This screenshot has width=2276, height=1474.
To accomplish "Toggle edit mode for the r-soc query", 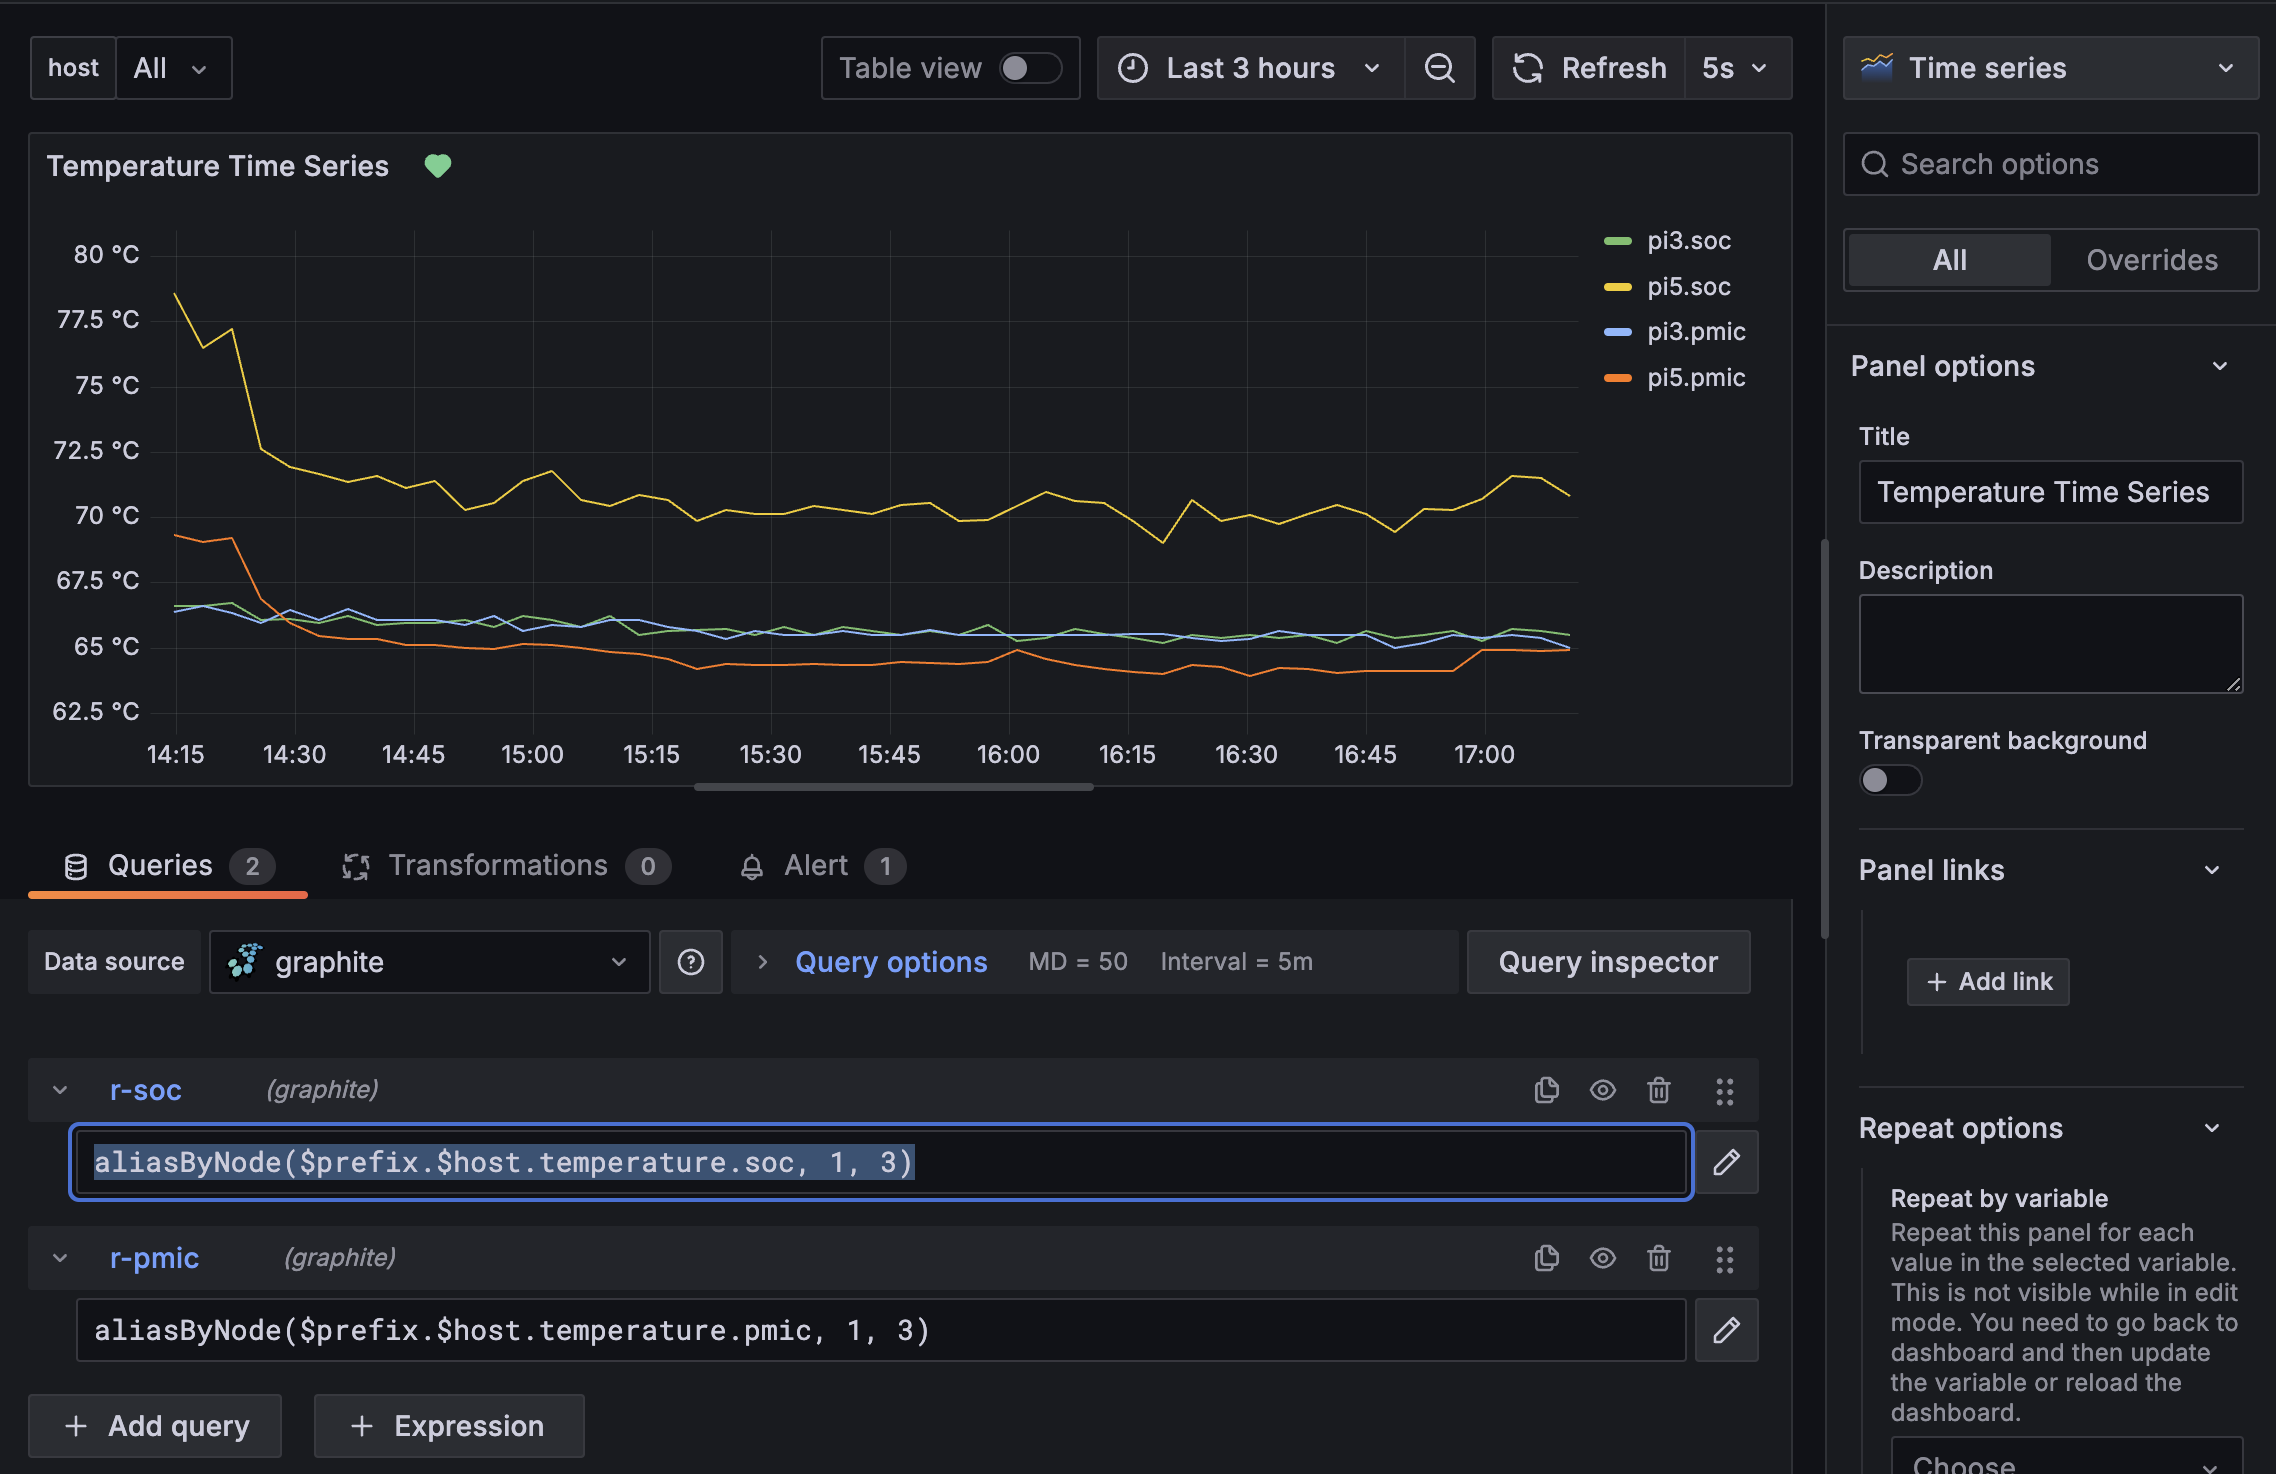I will [x=1726, y=1162].
